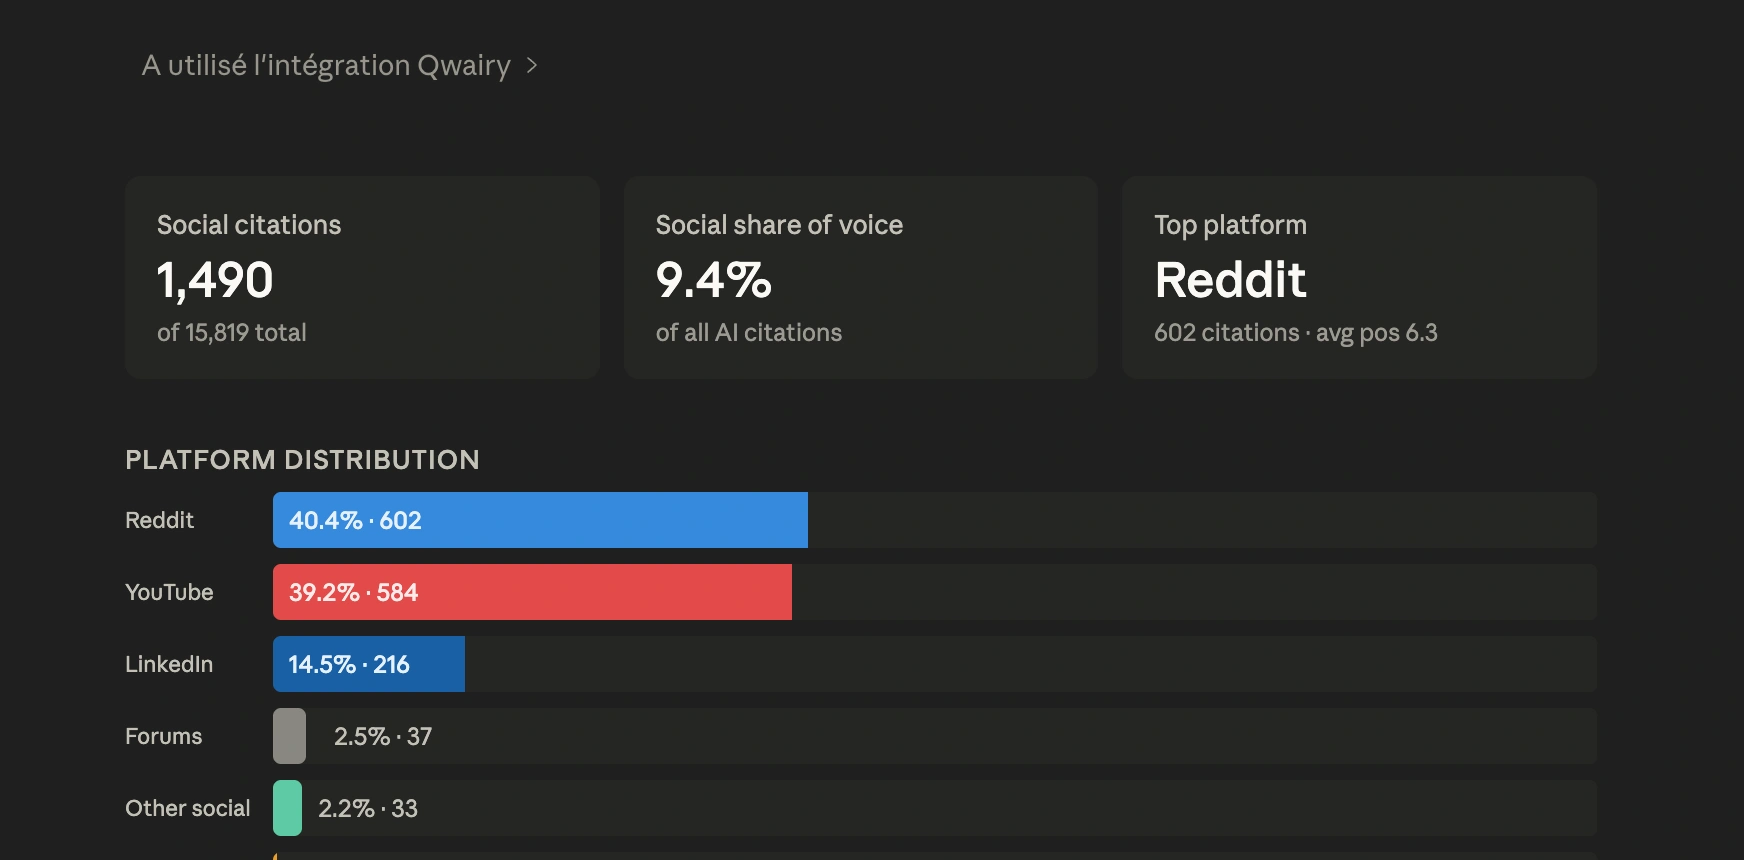Select the Forums row label
The image size is (1744, 860).
(164, 736)
